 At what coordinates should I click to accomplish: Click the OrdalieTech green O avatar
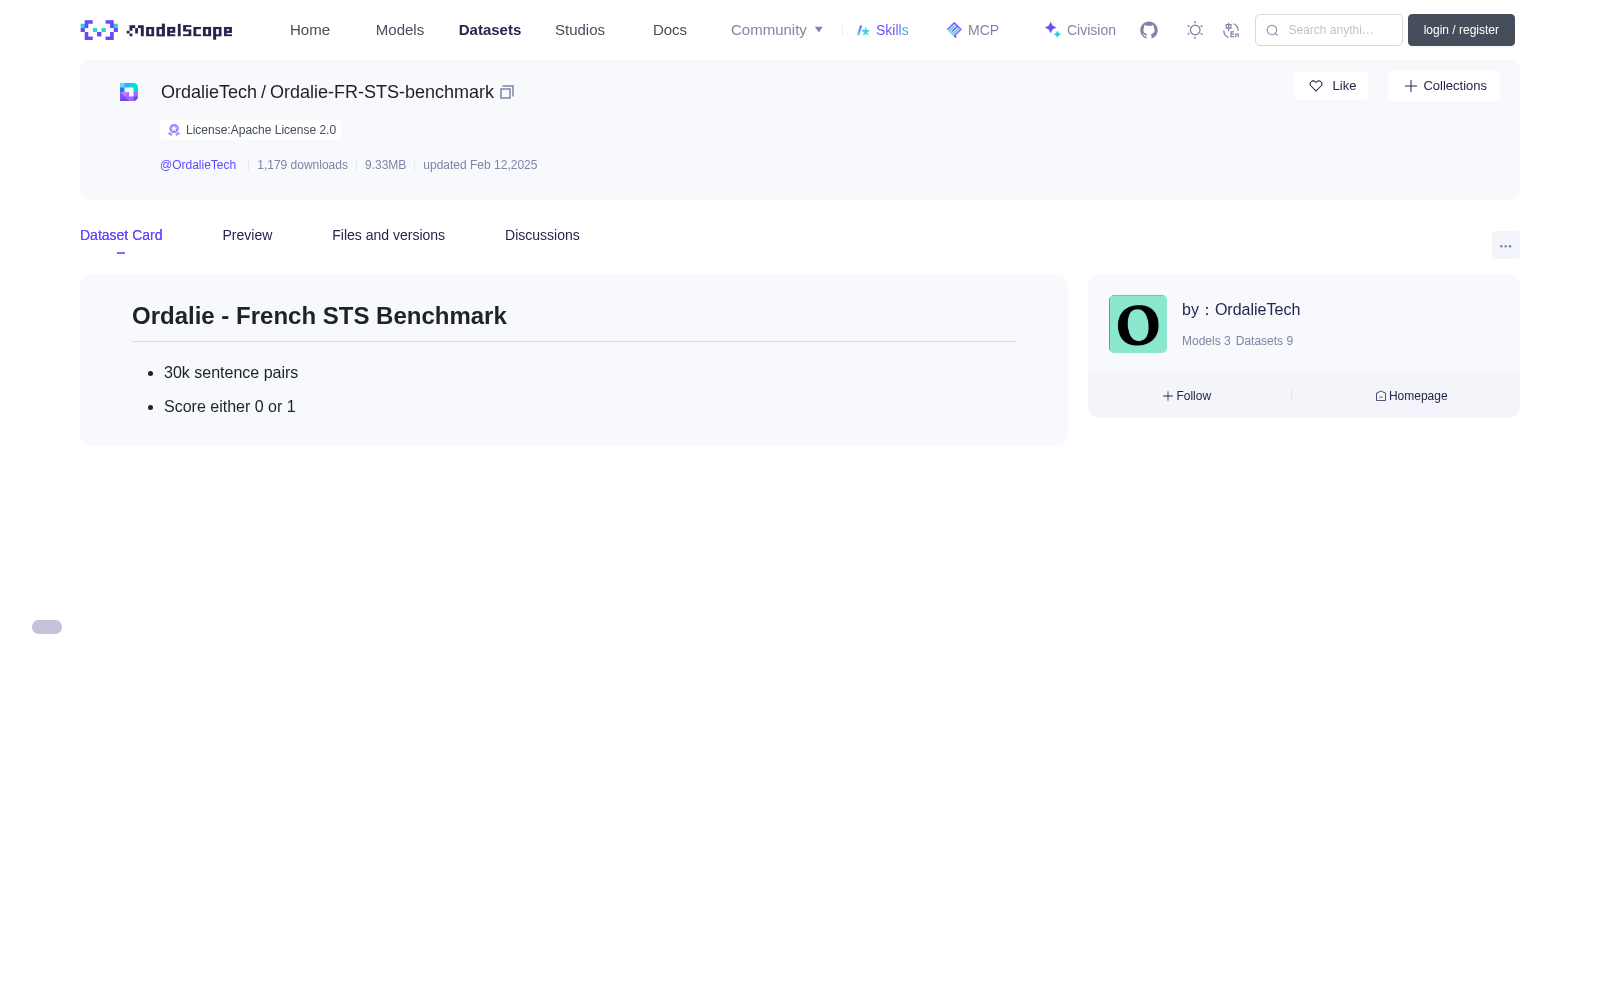click(x=1138, y=324)
